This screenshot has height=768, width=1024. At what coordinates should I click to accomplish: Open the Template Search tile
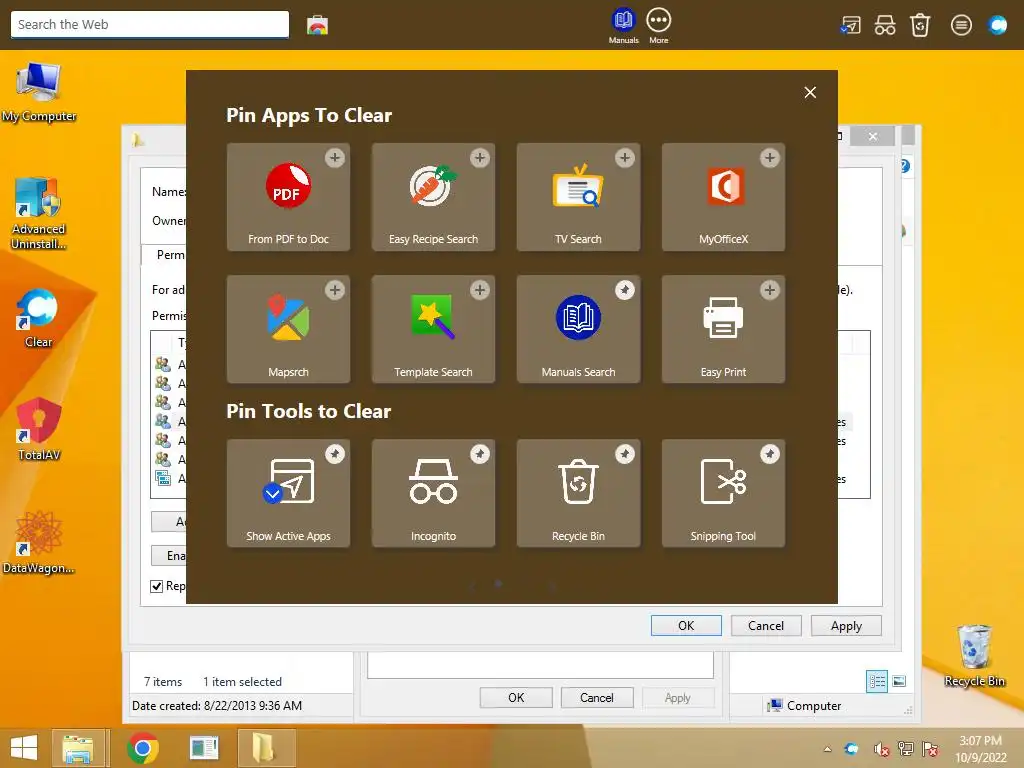click(433, 329)
